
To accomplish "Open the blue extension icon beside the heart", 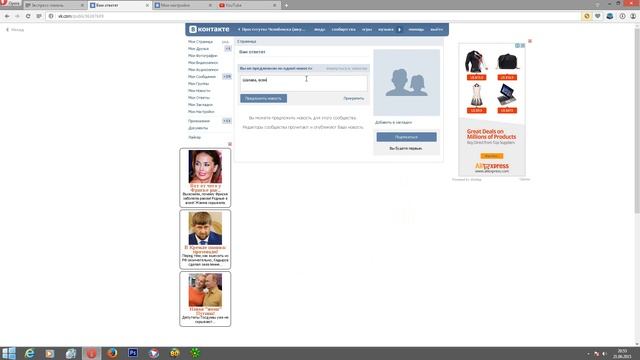I will click(610, 16).
